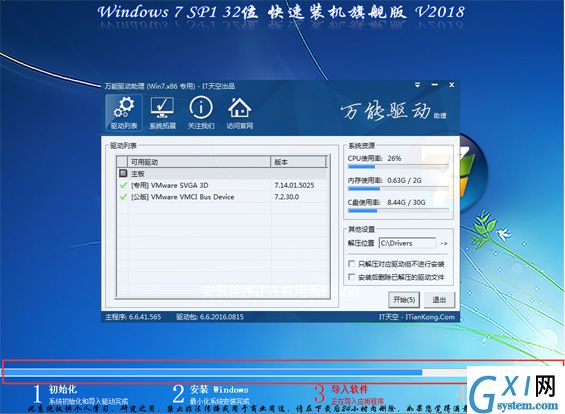Select the version 7.2.30.0 cell
This screenshot has height=414, width=565.
coord(286,197)
